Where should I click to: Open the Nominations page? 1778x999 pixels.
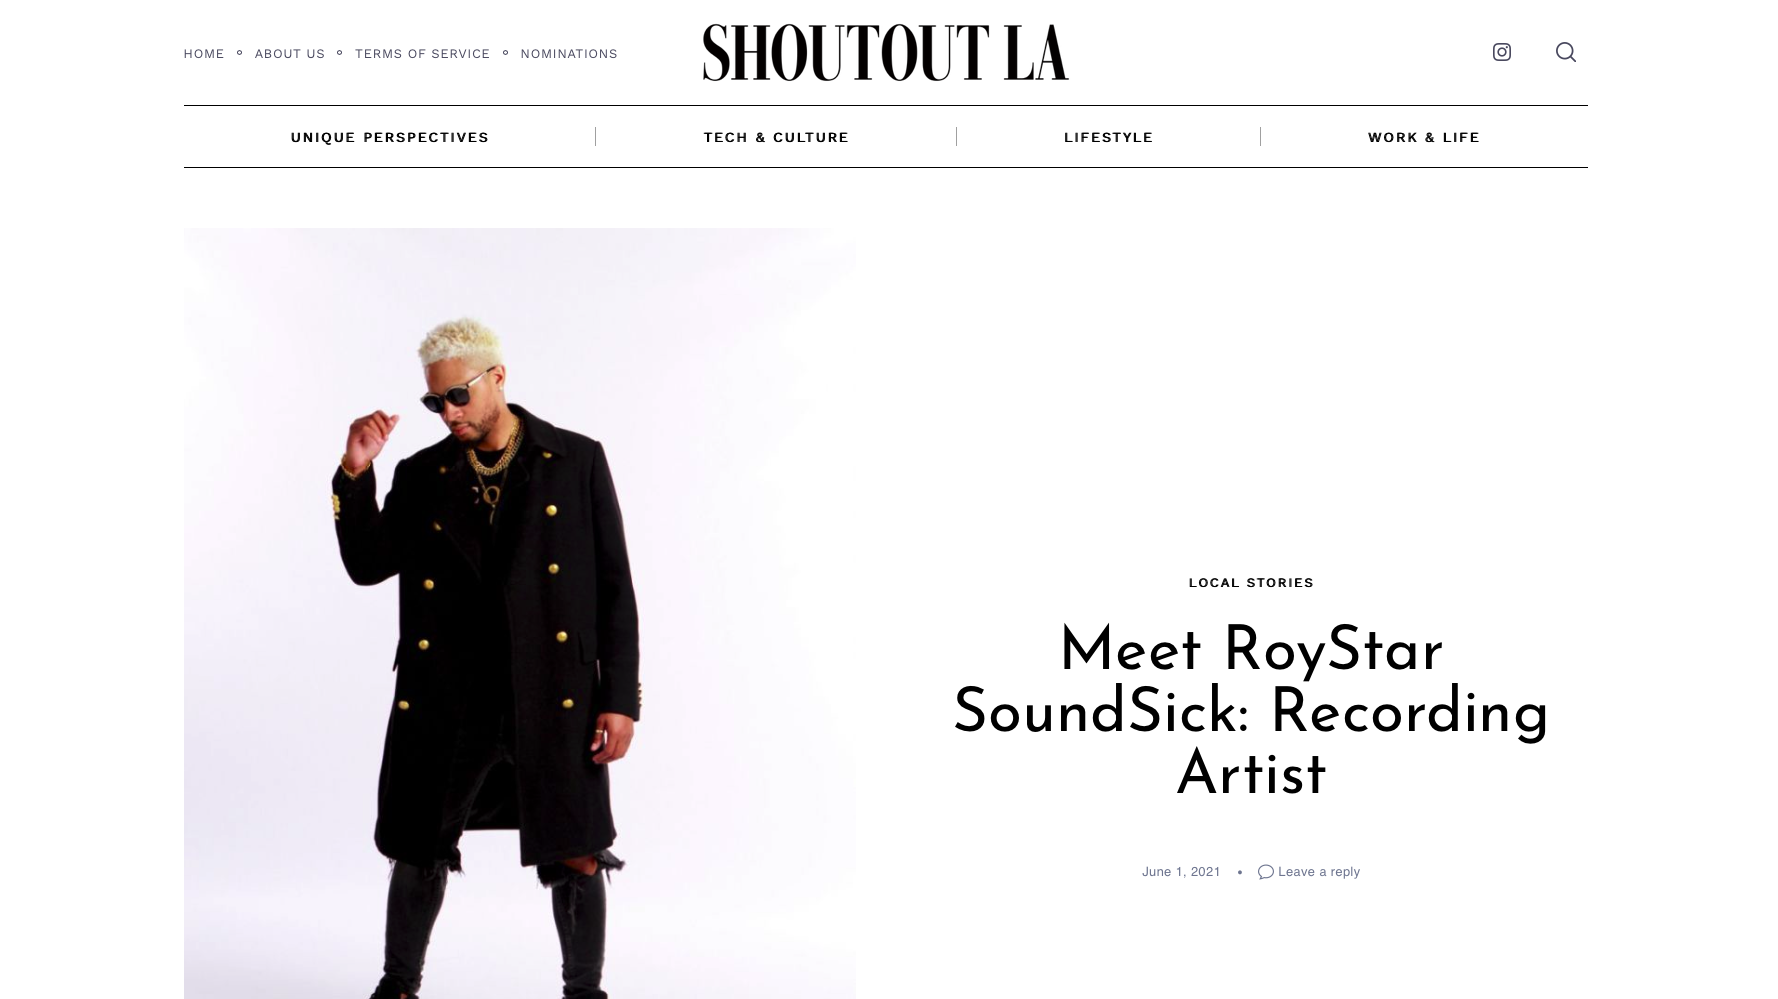pyautogui.click(x=569, y=54)
